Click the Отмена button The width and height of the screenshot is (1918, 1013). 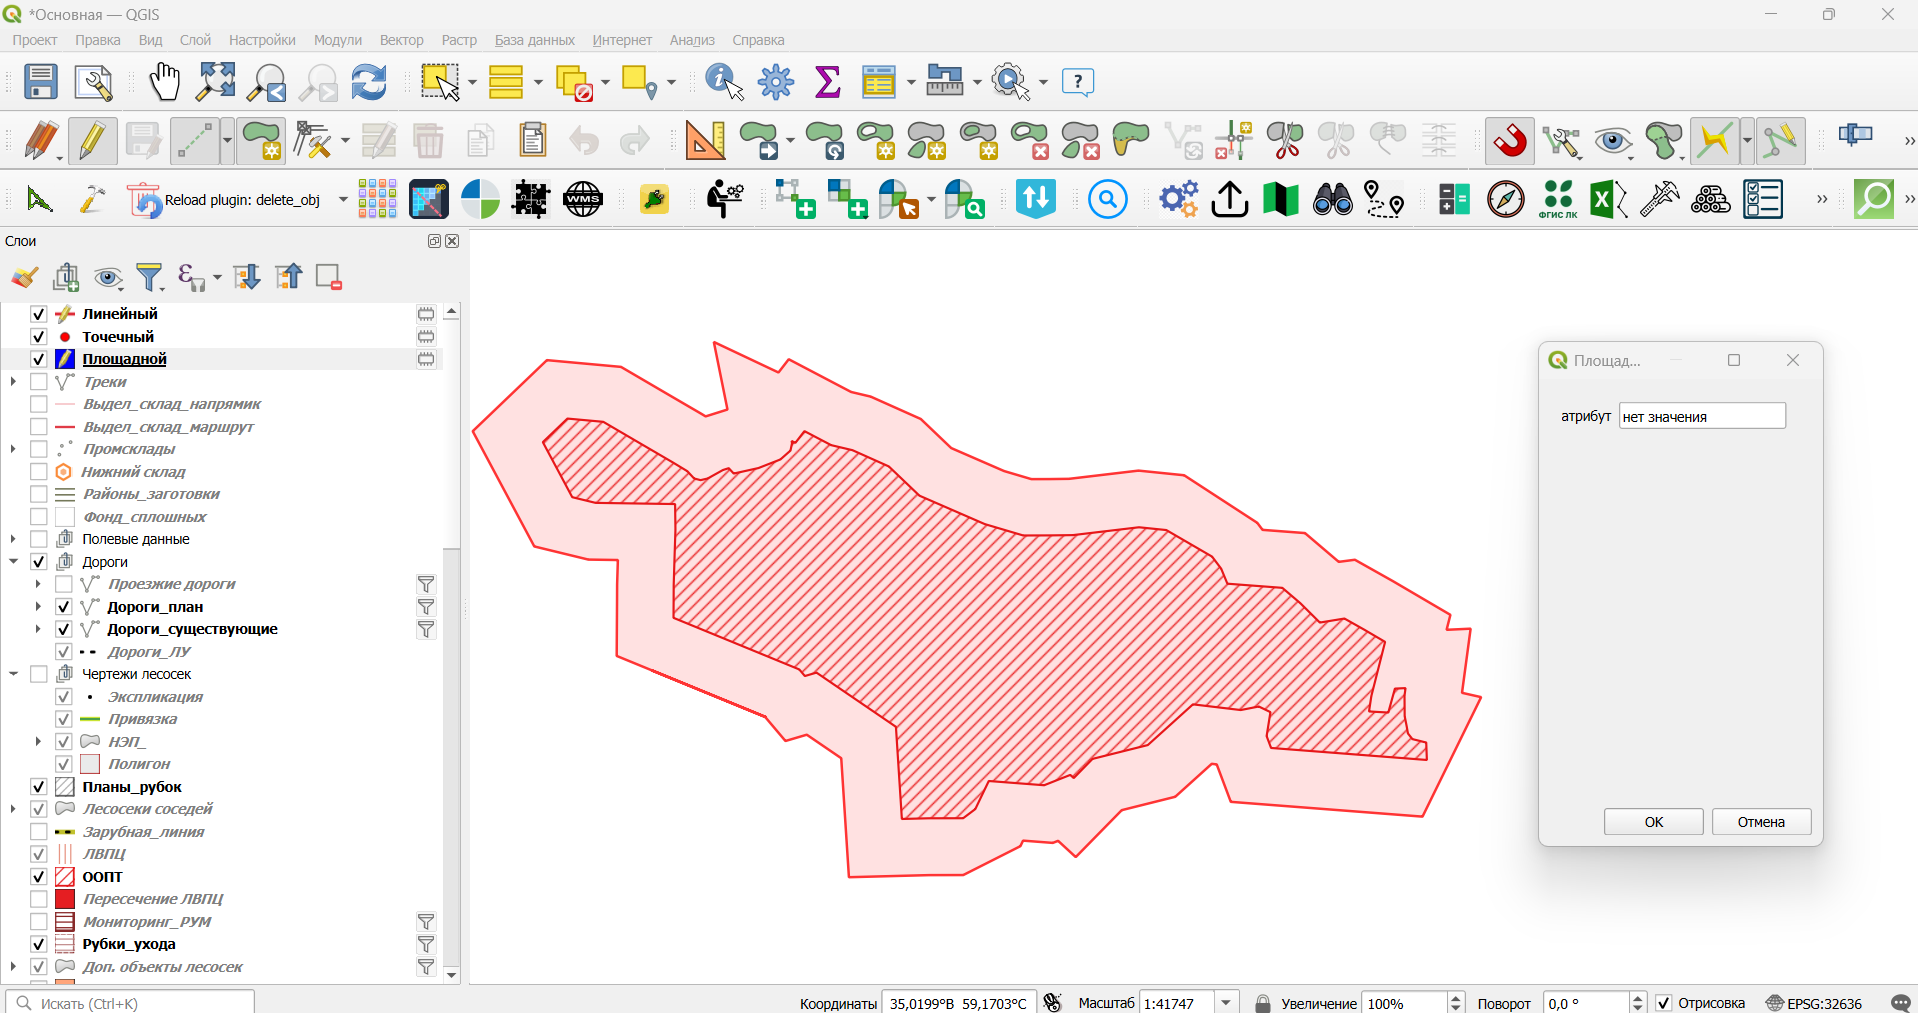click(1761, 822)
